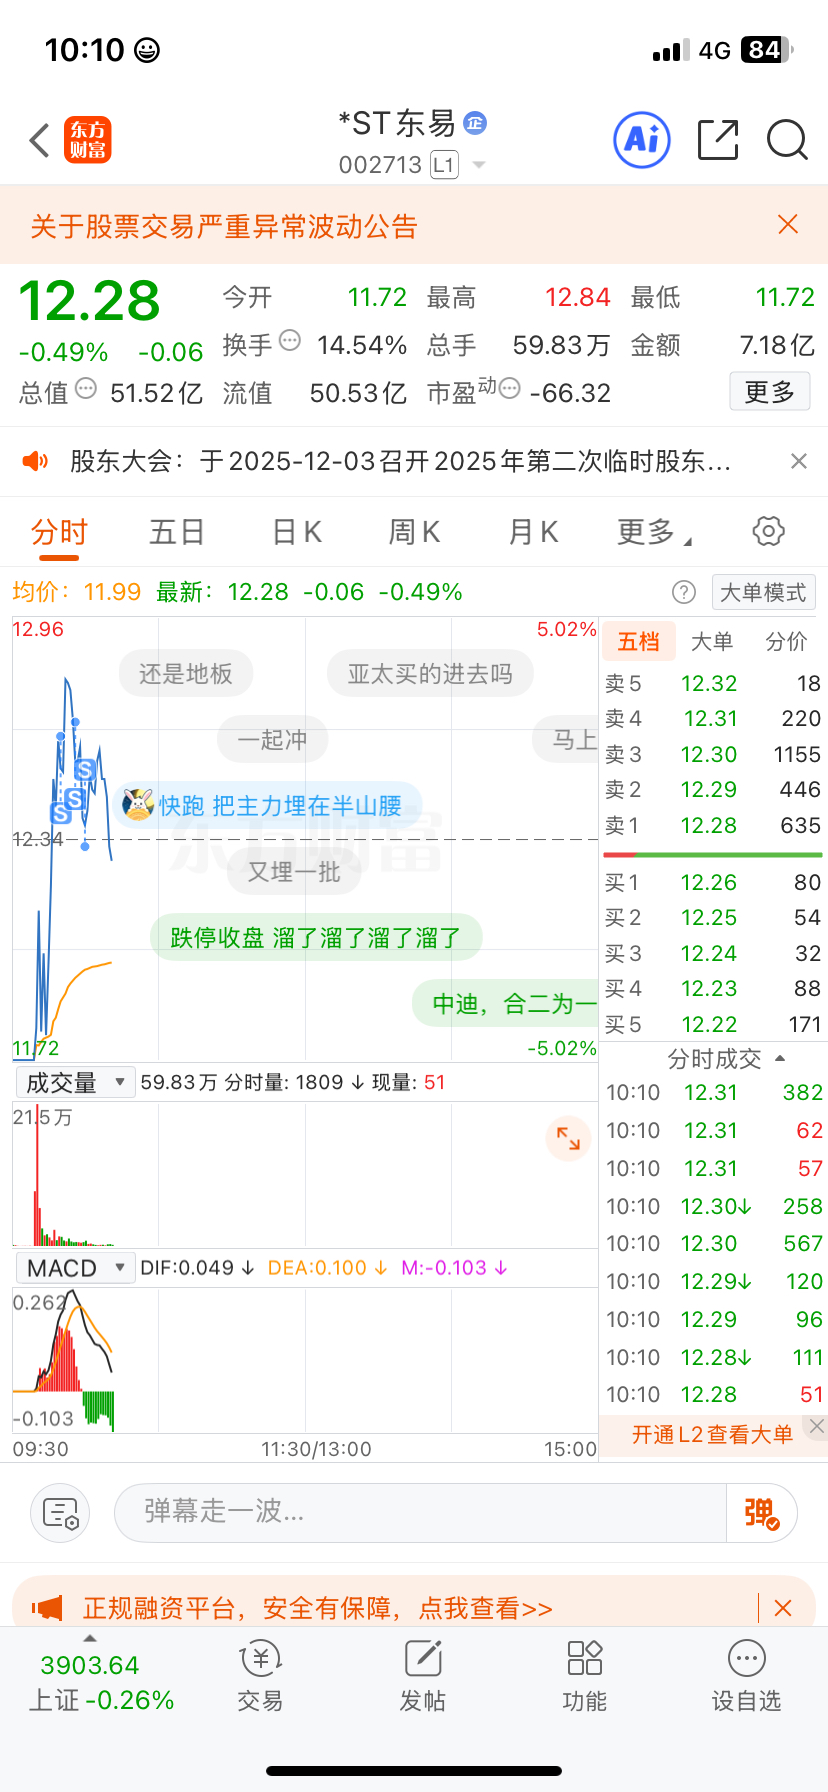Close the 融资平台 promotion banner
Screen dimensions: 828x1792
[783, 1608]
